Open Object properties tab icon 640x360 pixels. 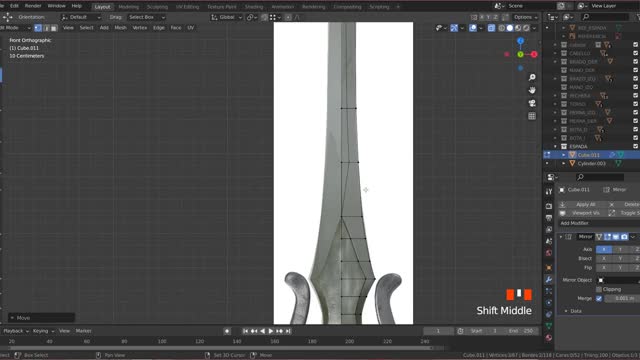[549, 268]
